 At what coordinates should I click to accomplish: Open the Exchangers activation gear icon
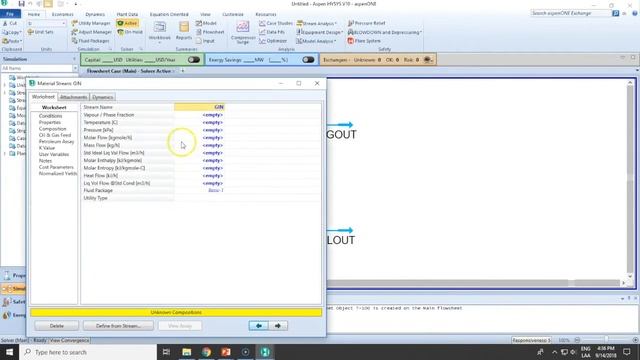[427, 60]
